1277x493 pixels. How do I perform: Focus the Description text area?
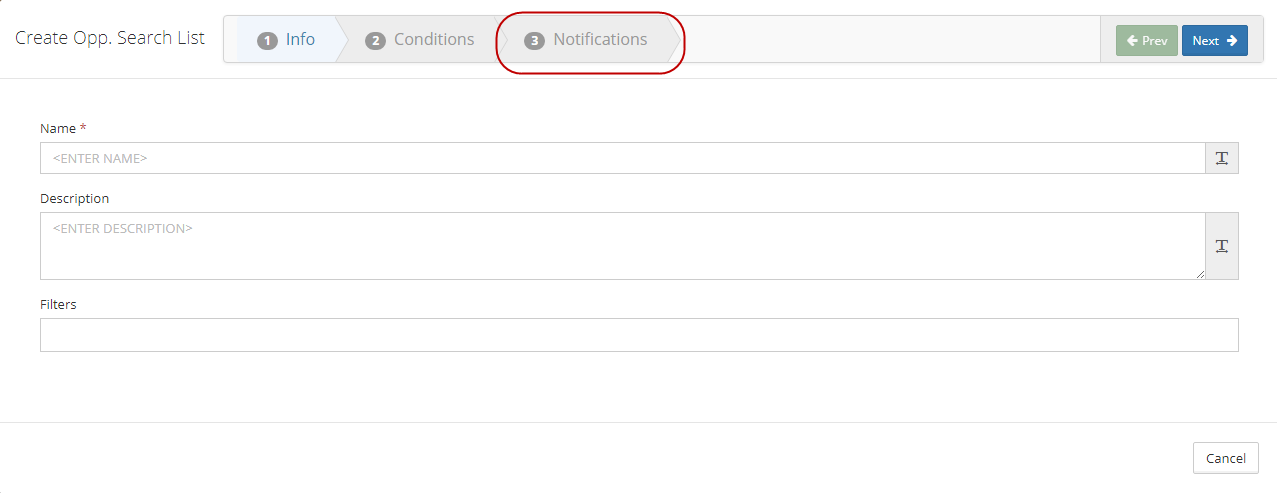click(623, 246)
